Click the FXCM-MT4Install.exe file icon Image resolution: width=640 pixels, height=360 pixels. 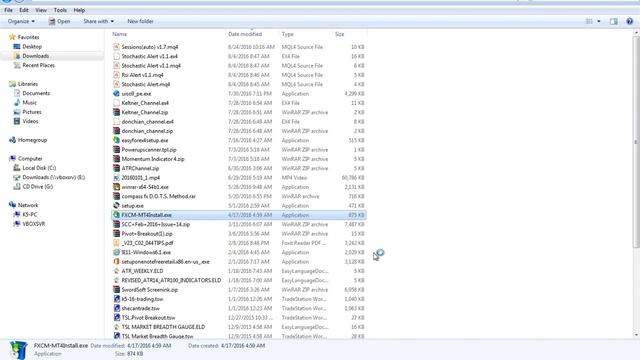pyautogui.click(x=116, y=215)
